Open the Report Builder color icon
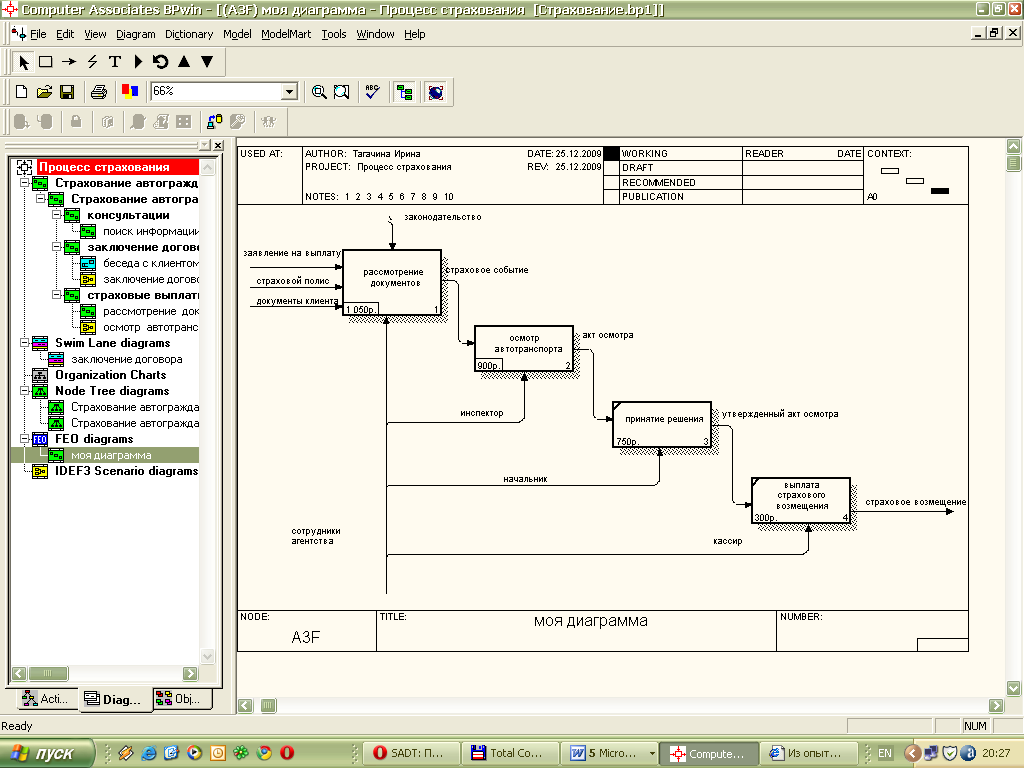The height and width of the screenshot is (768, 1024). pyautogui.click(x=130, y=92)
